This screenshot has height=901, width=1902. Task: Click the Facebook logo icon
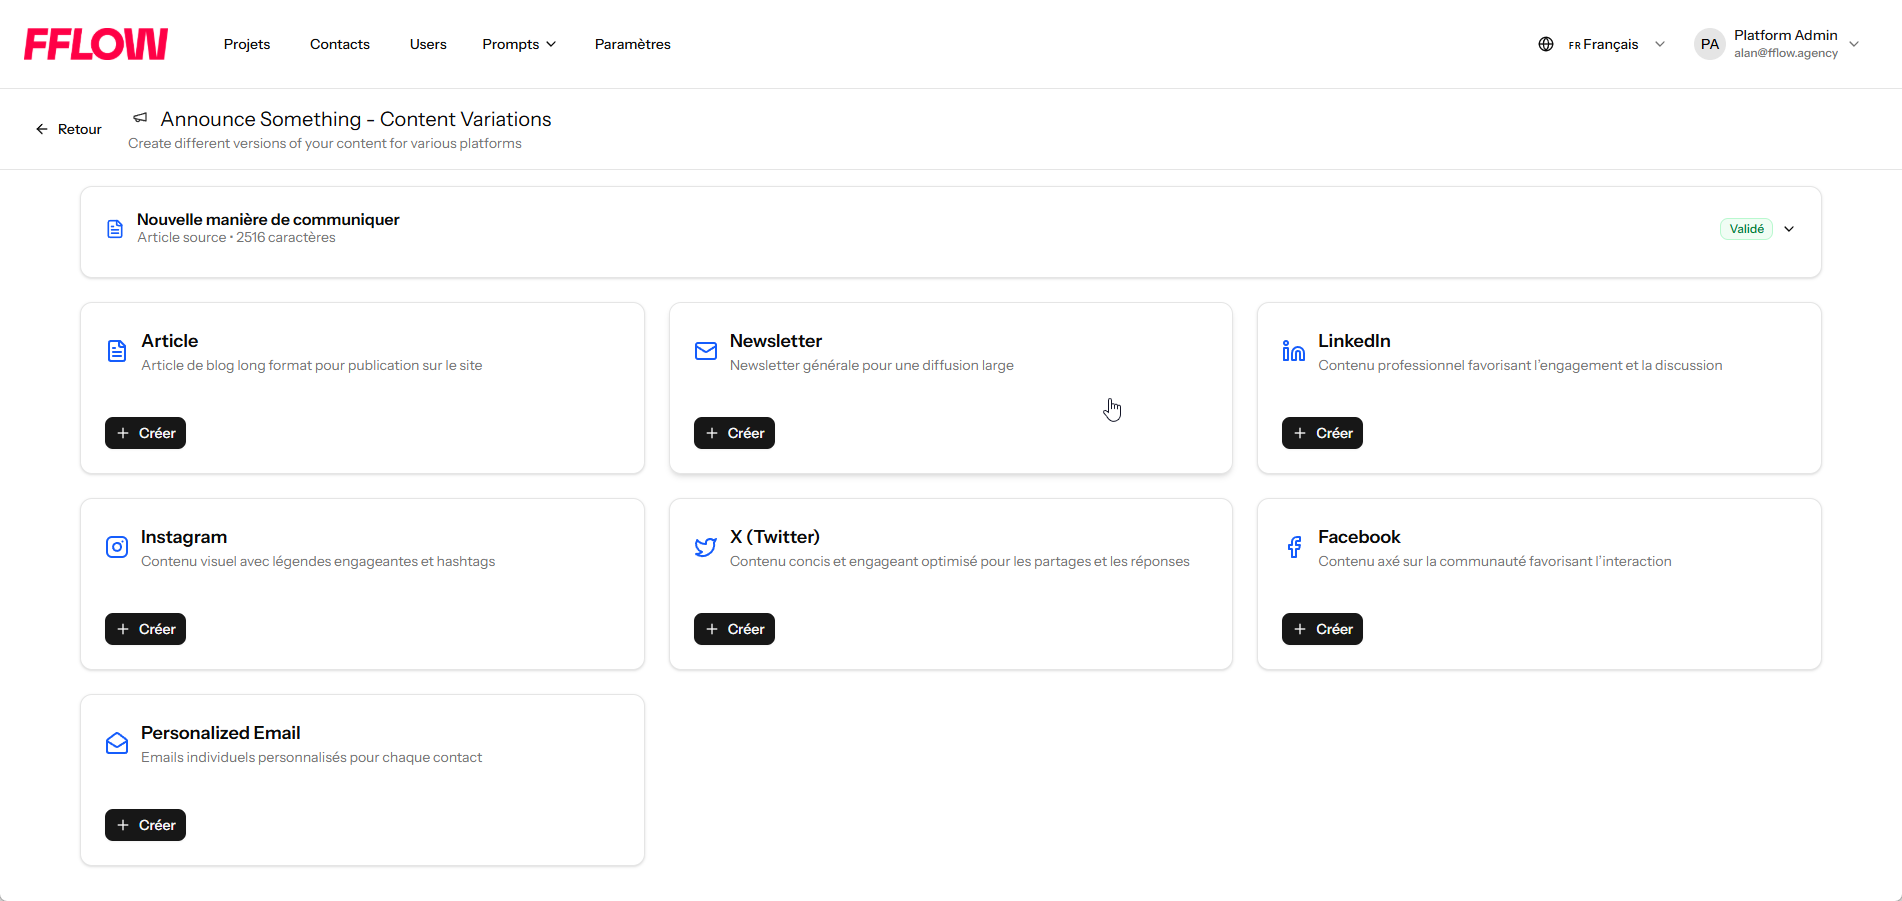point(1294,547)
